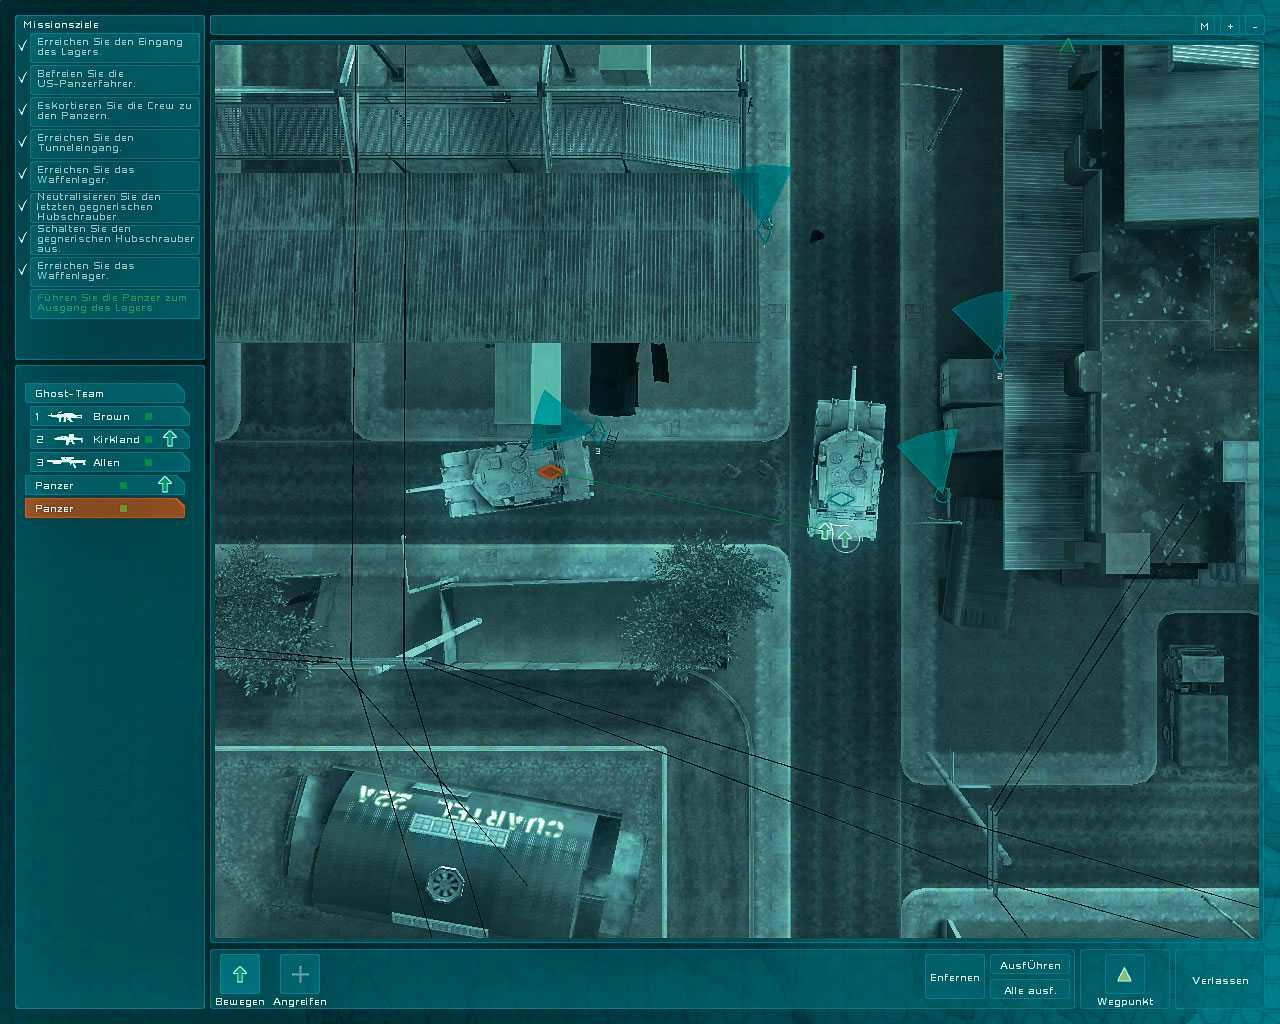The image size is (1280, 1024).
Task: Click the Alle ausf. button
Action: point(1030,990)
